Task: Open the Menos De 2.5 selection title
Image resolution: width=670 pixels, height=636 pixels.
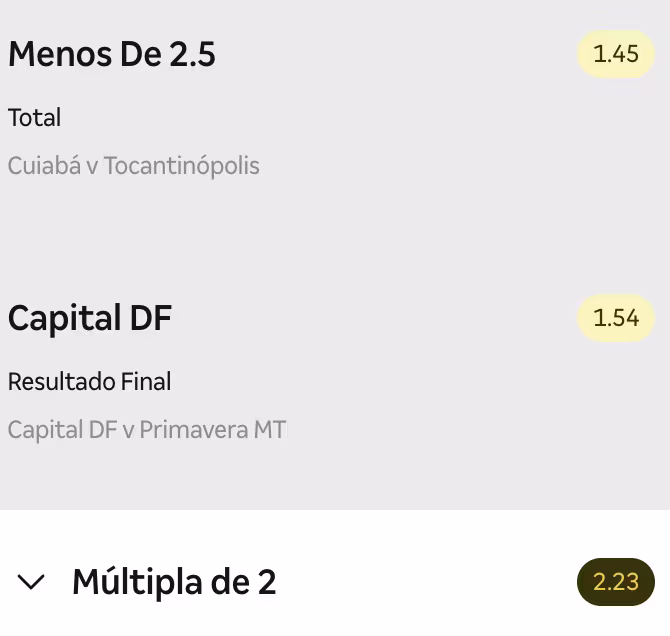Action: pyautogui.click(x=112, y=54)
